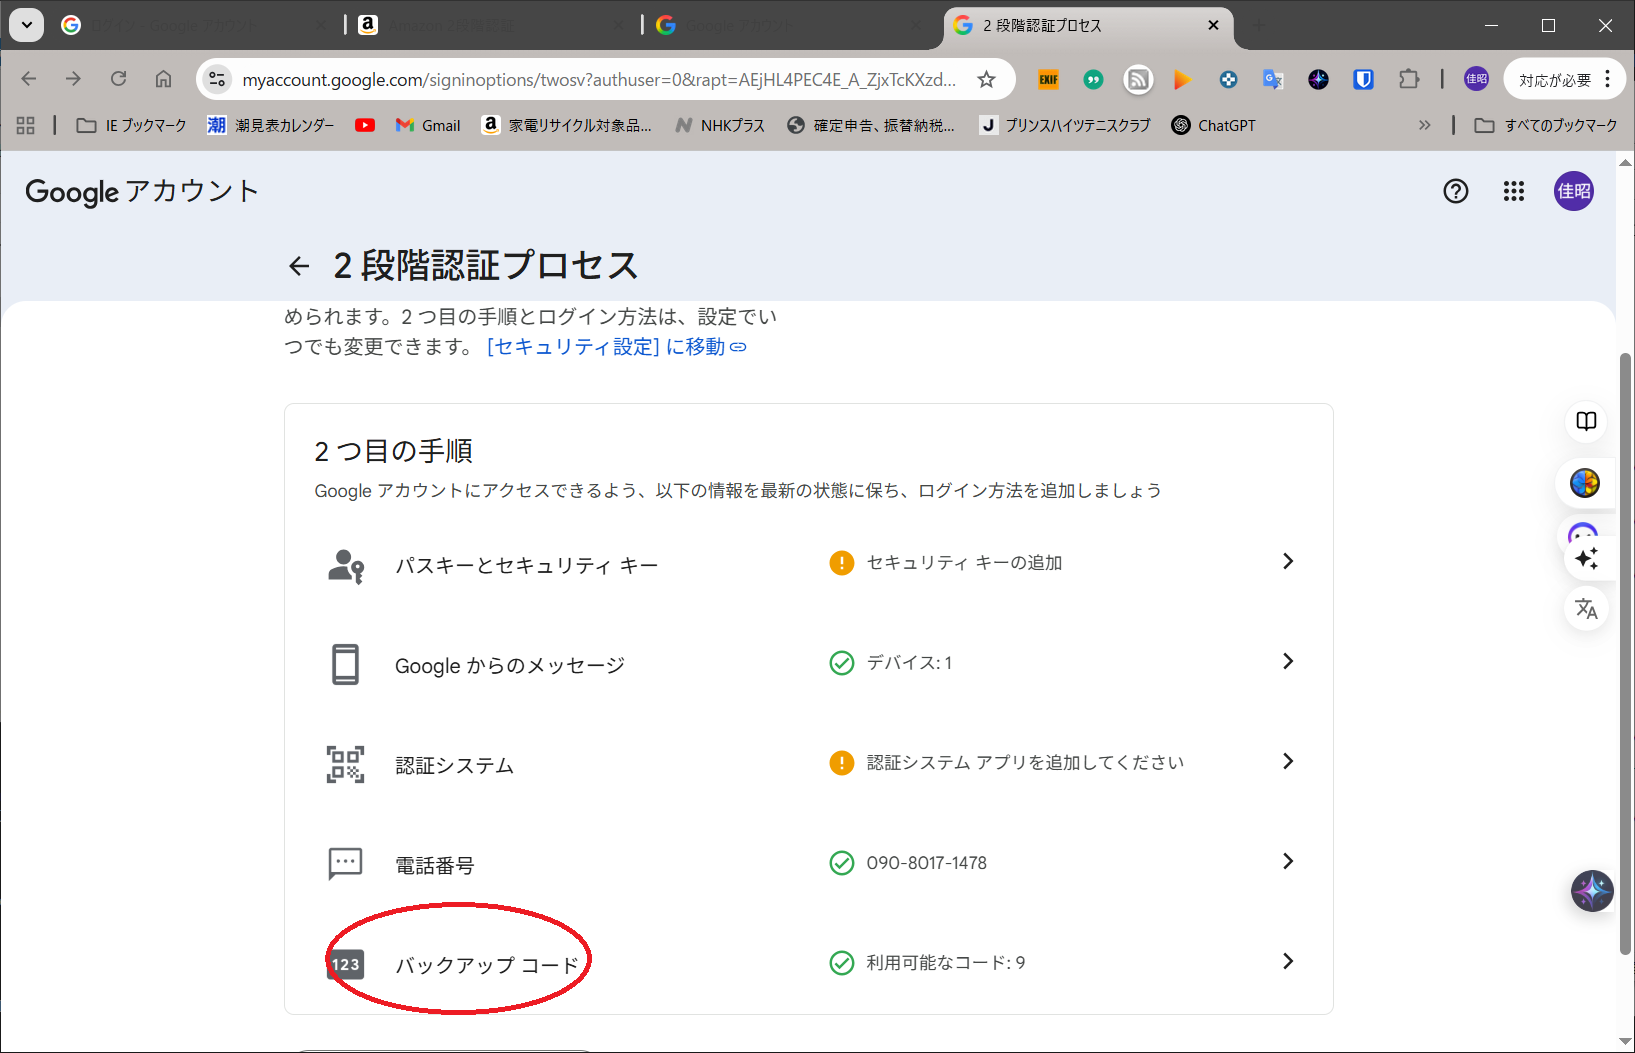The height and width of the screenshot is (1053, 1635).
Task: Open Gmail from the bookmarks bar
Action: pos(428,126)
